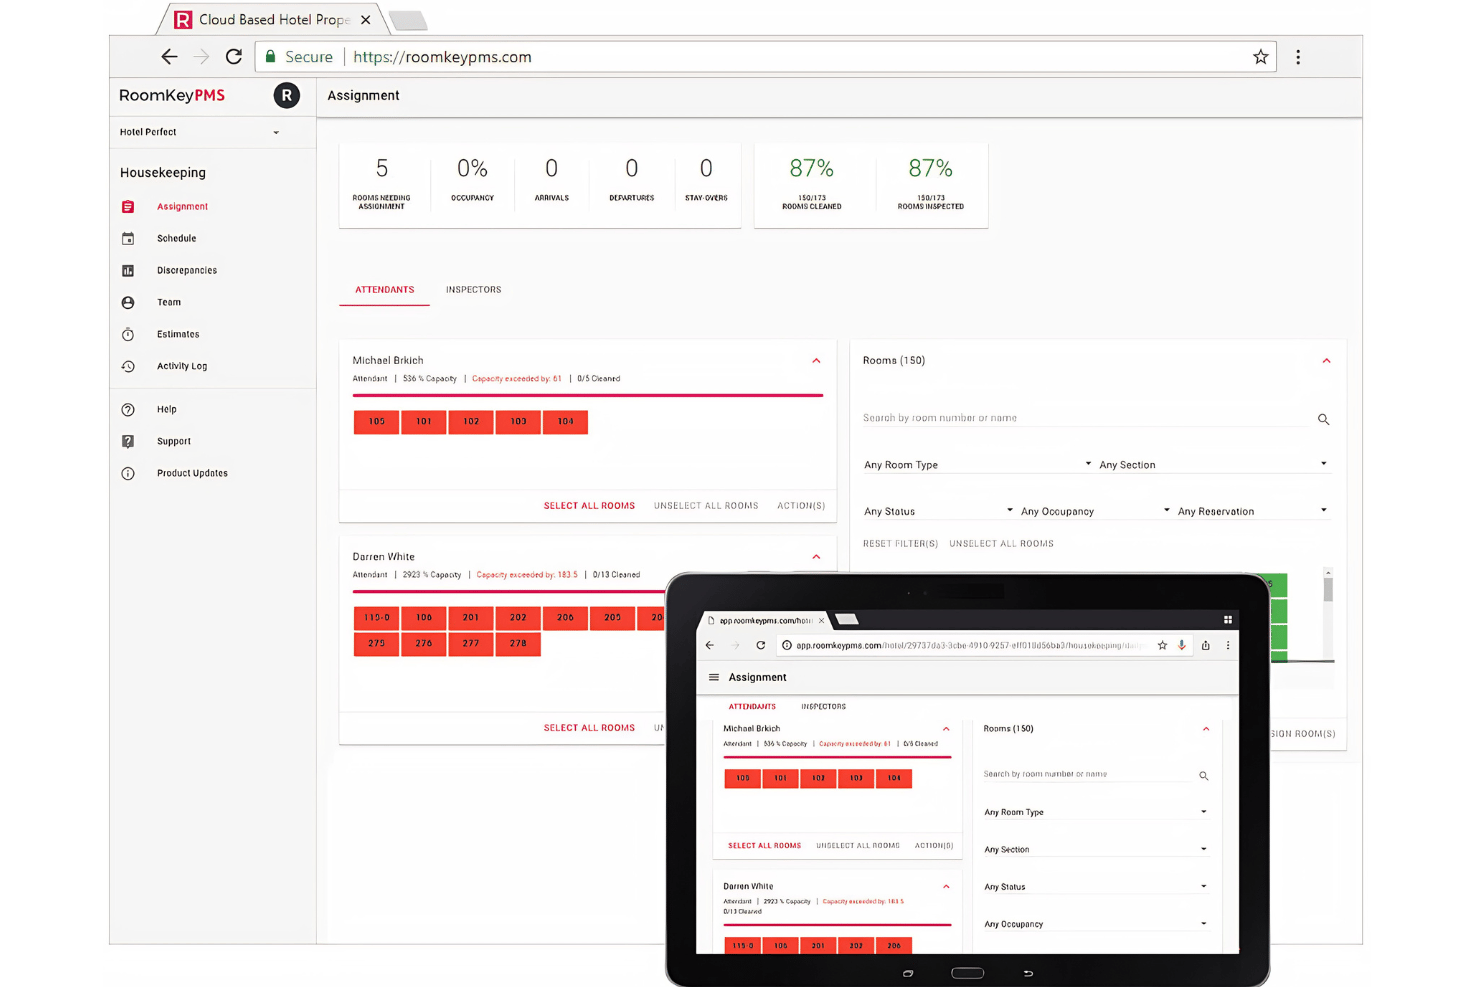
Task: Bookmark the page with the star icon
Action: click(x=1261, y=57)
